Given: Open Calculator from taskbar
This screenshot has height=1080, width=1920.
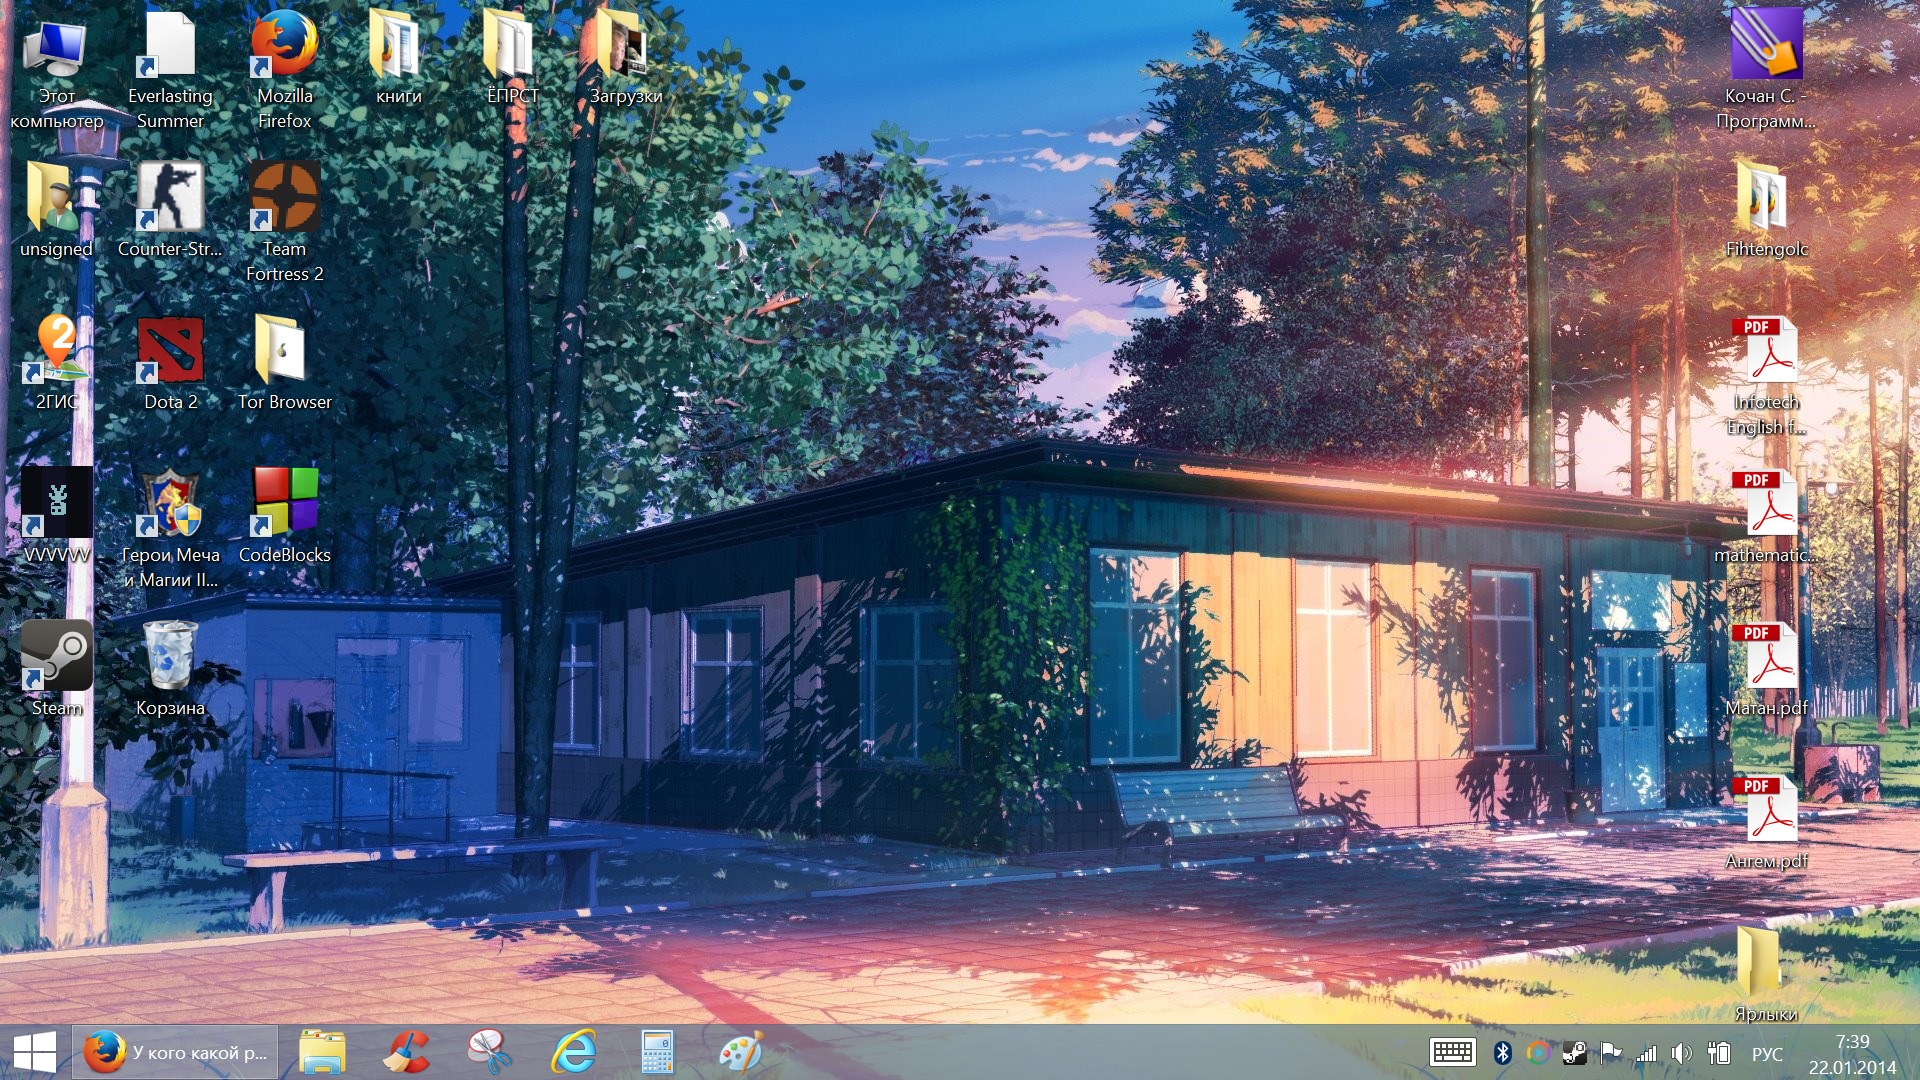Looking at the screenshot, I should click(x=657, y=1052).
